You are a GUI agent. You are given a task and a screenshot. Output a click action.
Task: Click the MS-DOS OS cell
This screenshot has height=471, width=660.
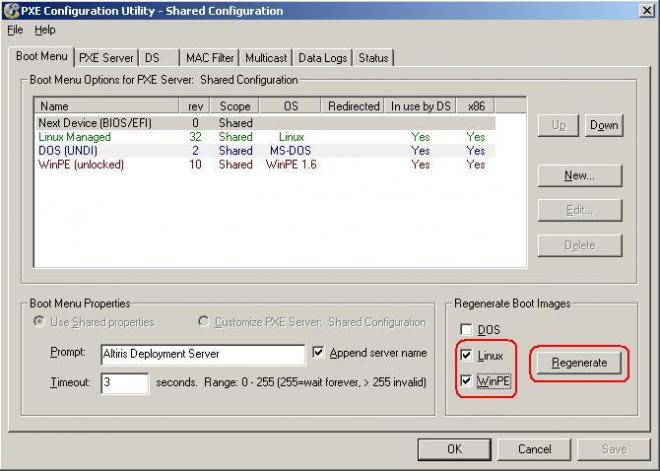(x=290, y=151)
